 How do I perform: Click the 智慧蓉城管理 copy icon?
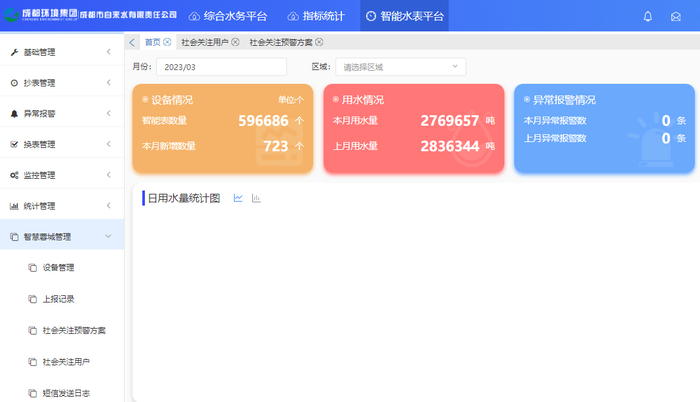(x=14, y=237)
